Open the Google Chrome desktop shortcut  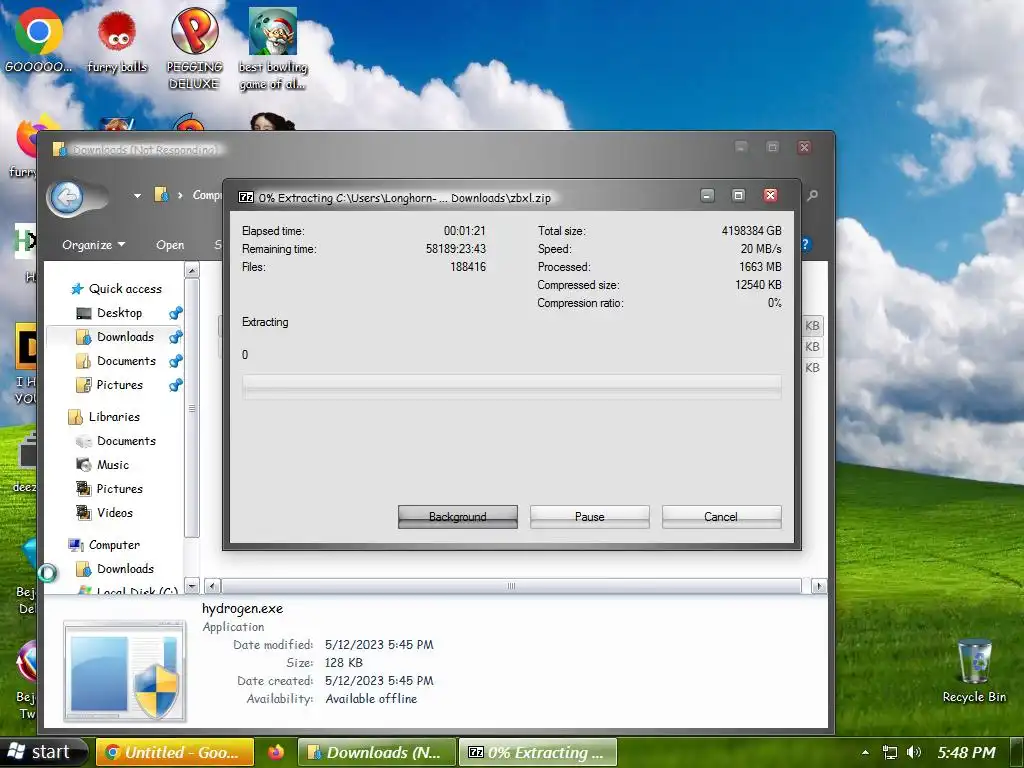click(38, 39)
